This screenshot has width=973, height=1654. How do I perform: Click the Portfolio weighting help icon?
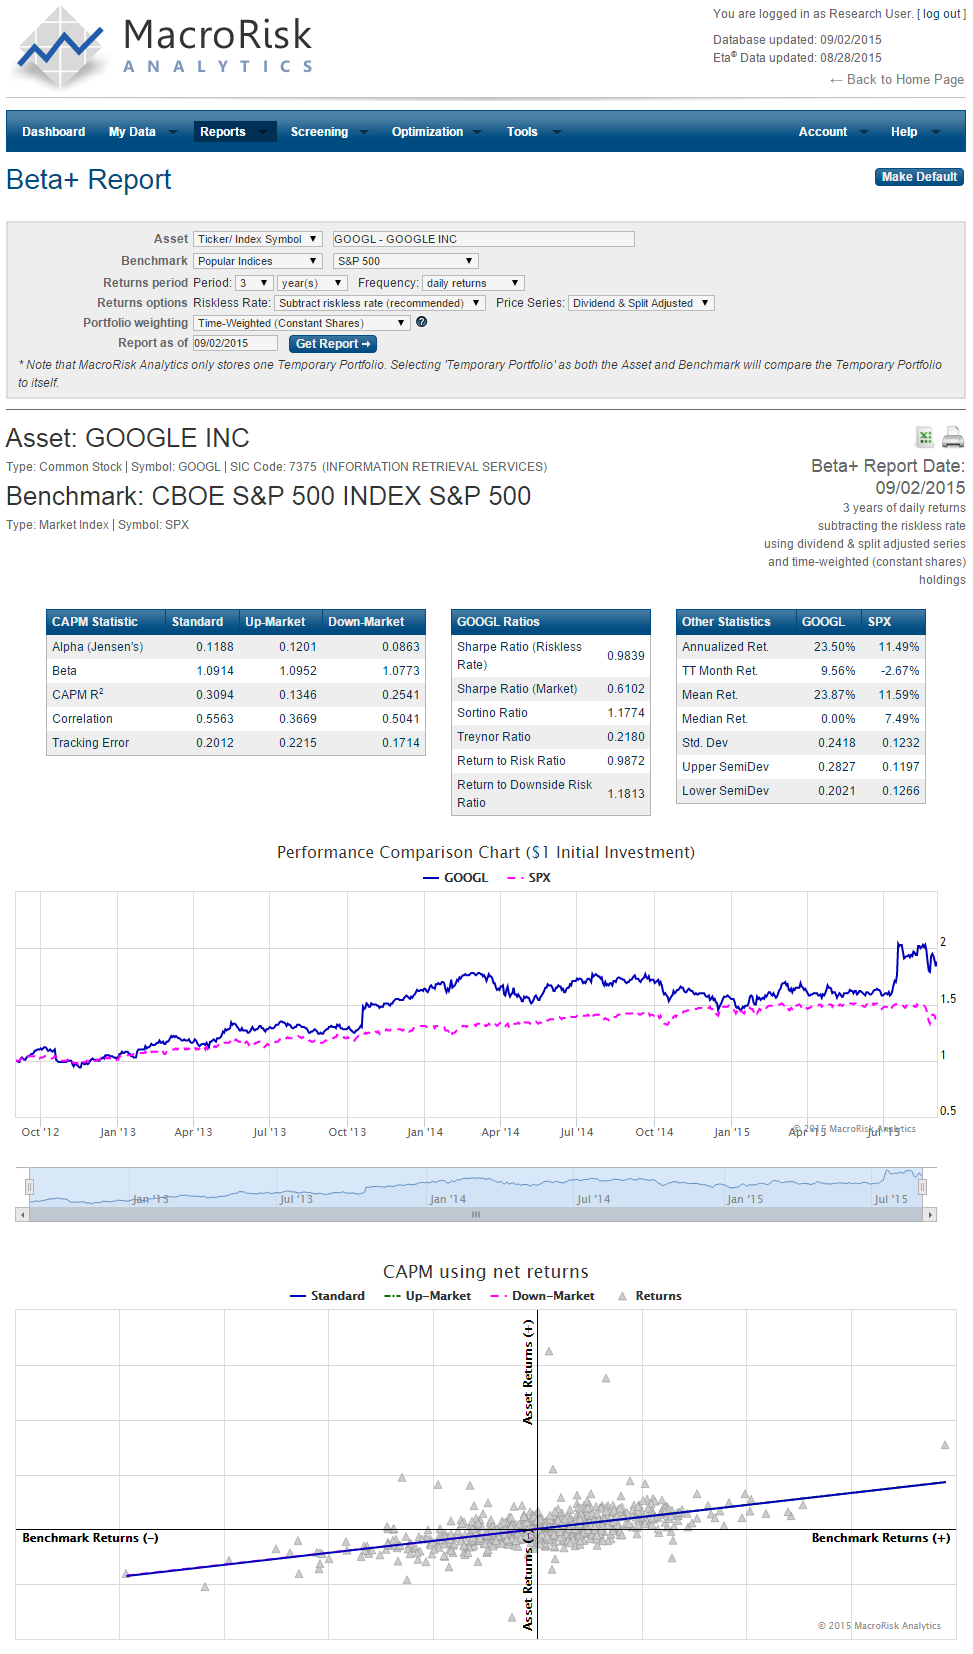point(422,322)
